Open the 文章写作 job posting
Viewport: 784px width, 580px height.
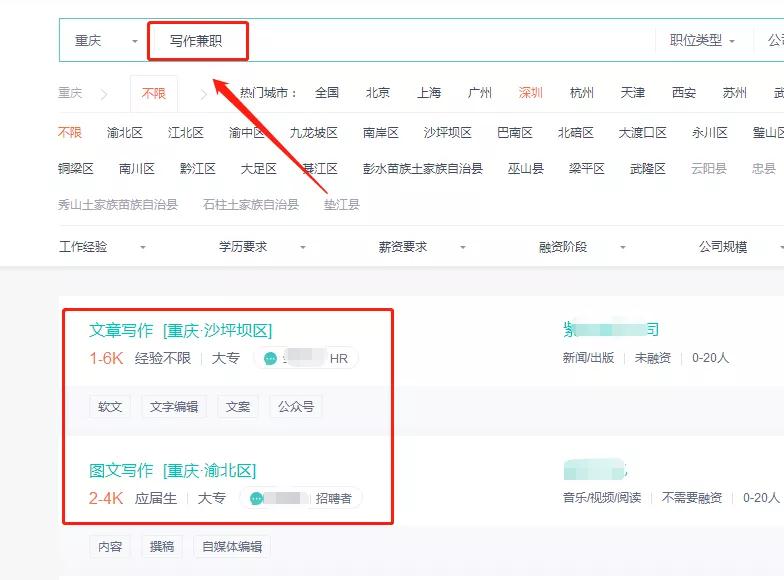coord(121,330)
